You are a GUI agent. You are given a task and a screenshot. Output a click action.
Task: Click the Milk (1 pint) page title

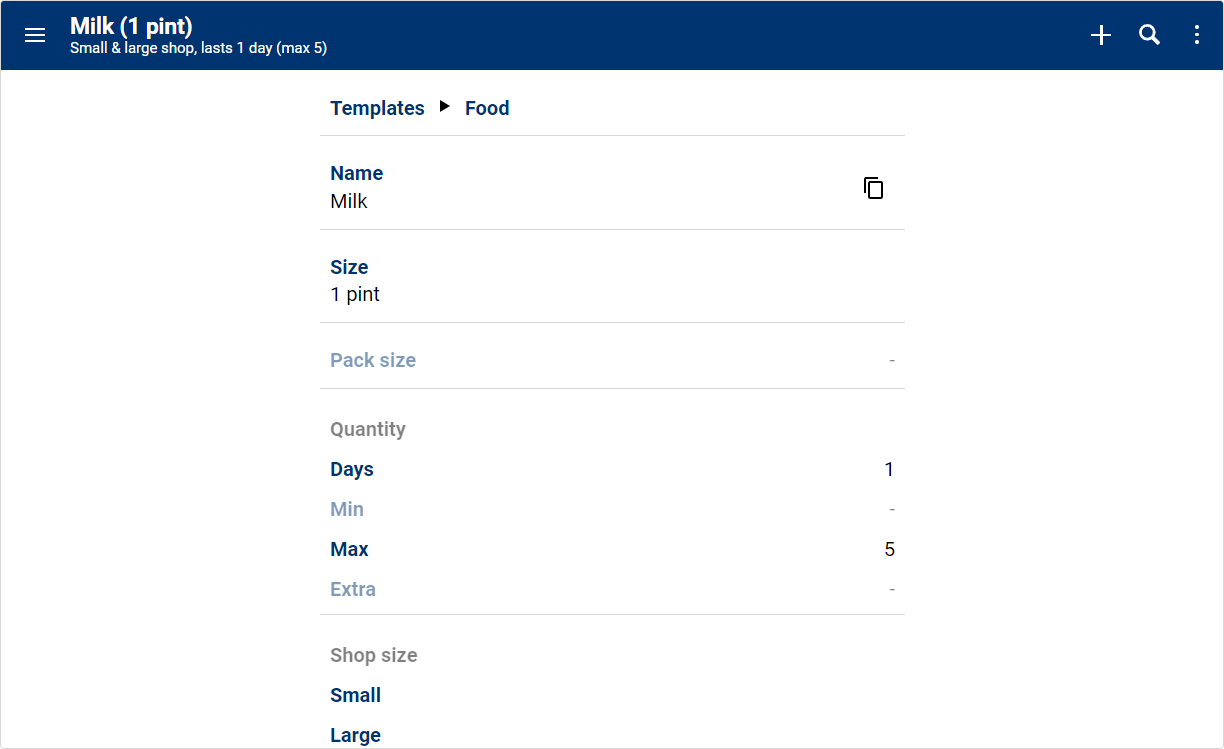[131, 26]
